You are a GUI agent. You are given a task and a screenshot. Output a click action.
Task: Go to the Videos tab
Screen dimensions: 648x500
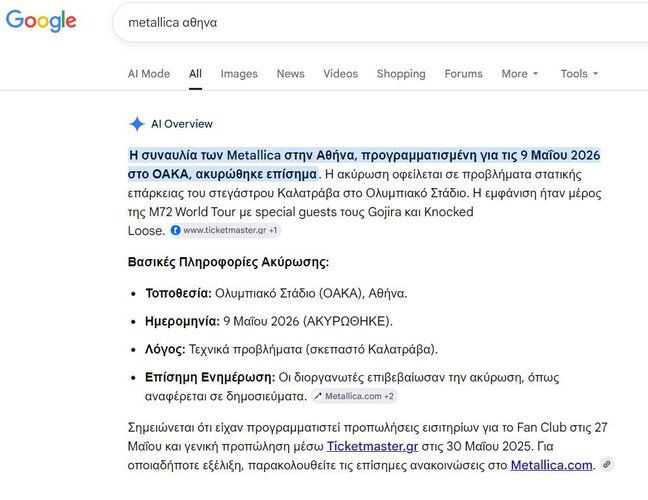point(340,74)
